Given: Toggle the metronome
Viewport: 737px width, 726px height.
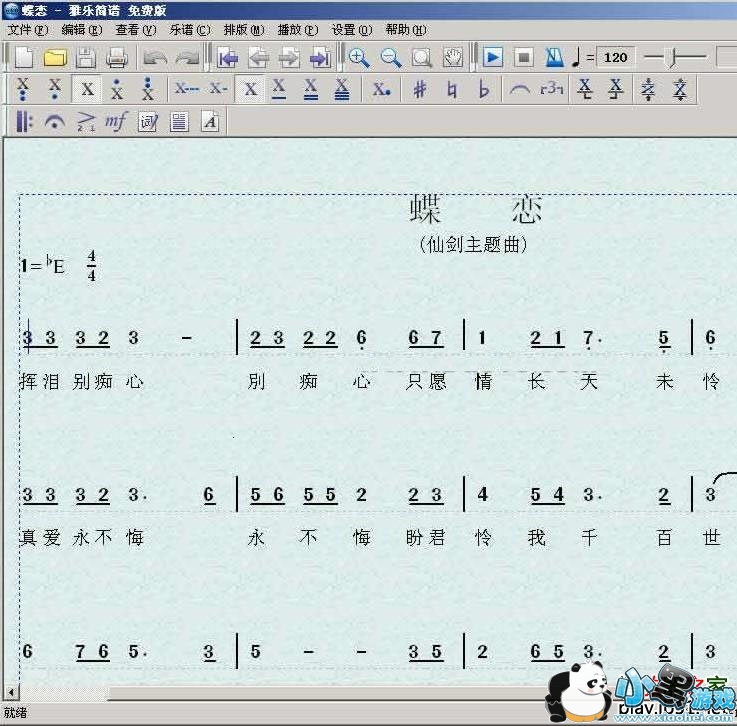Looking at the screenshot, I should [x=554, y=58].
